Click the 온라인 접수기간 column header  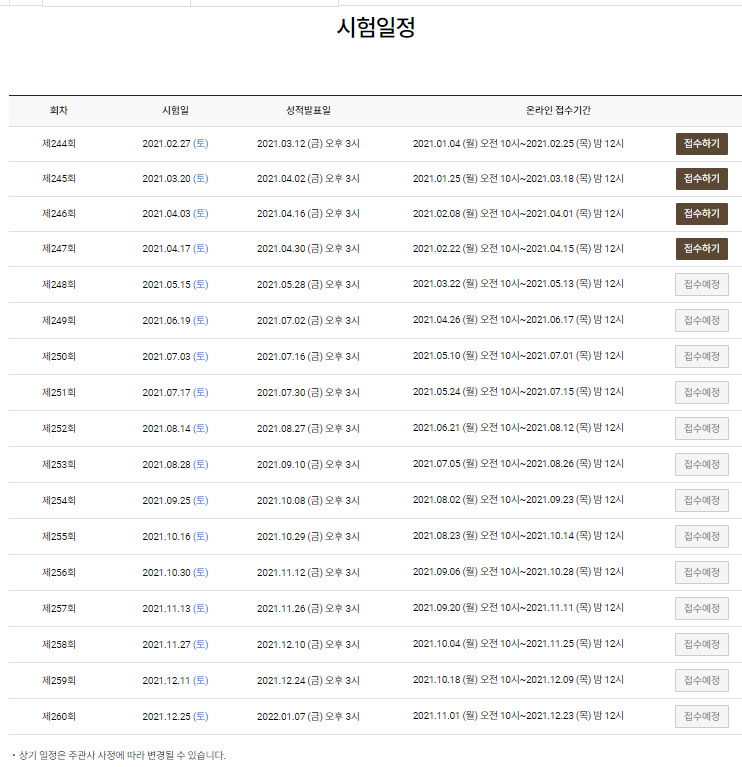coord(558,111)
